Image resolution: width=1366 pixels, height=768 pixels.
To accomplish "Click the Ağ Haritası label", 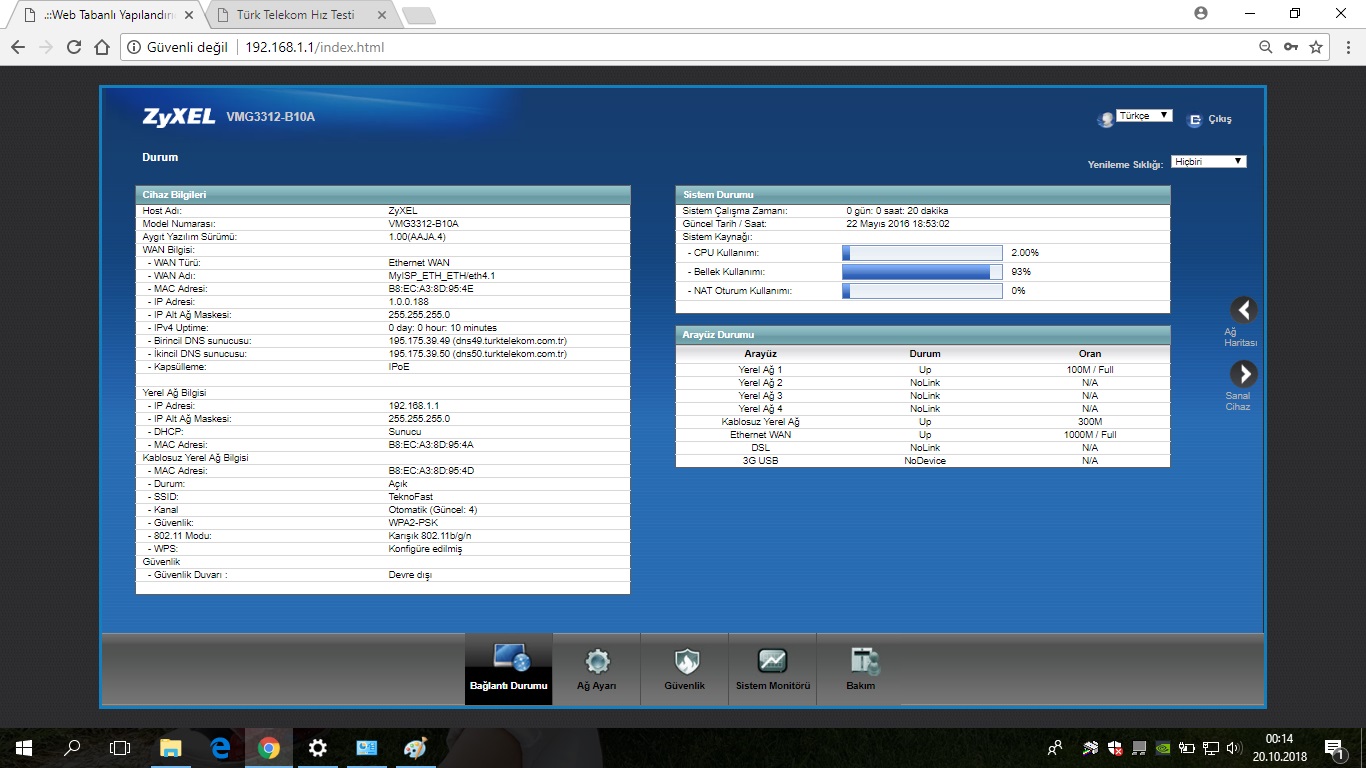I will [1240, 337].
